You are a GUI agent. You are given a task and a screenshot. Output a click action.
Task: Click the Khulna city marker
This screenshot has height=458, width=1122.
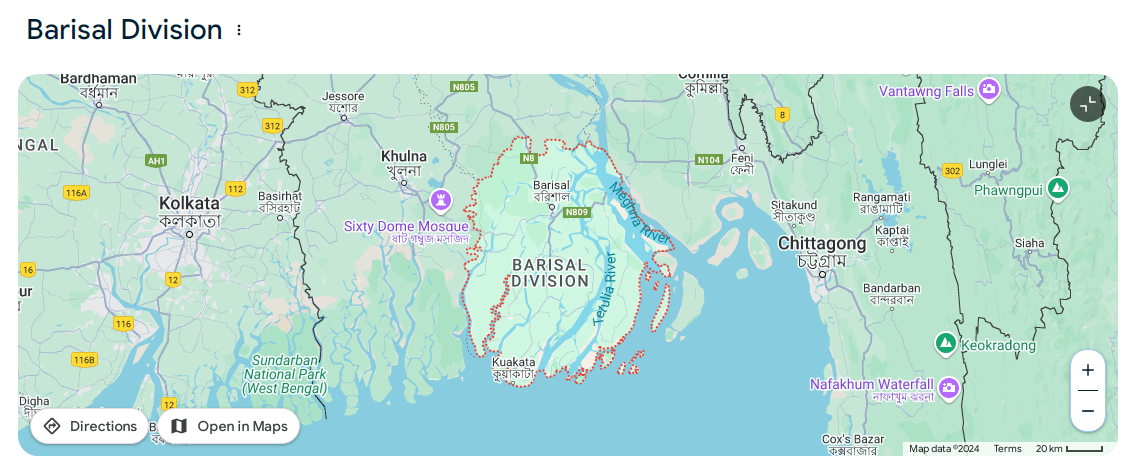point(404,182)
